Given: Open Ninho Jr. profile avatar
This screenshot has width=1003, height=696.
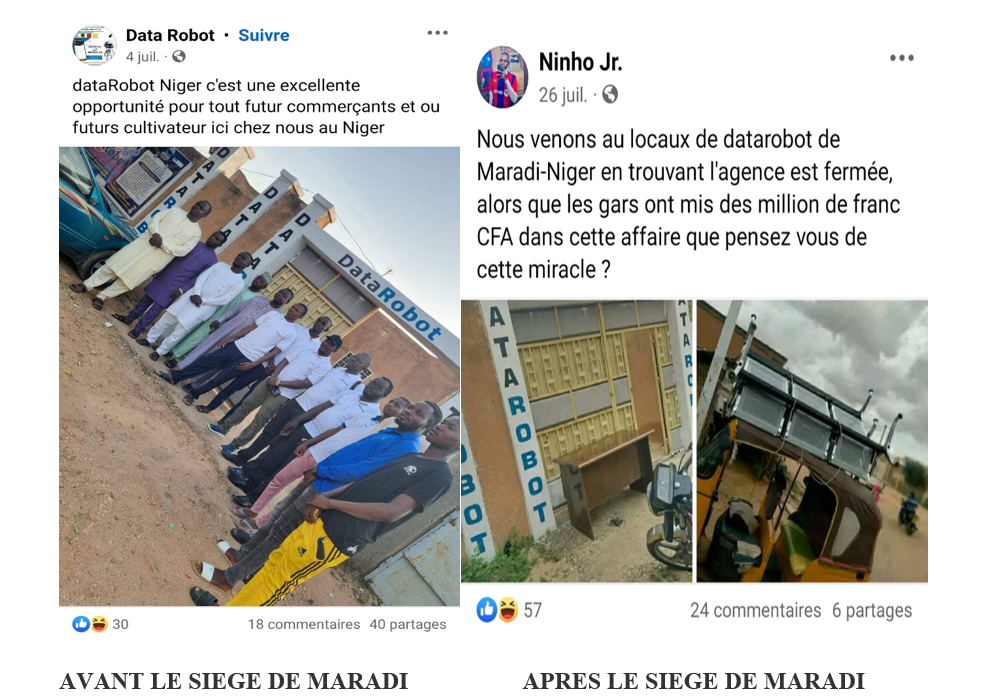Looking at the screenshot, I should (502, 77).
